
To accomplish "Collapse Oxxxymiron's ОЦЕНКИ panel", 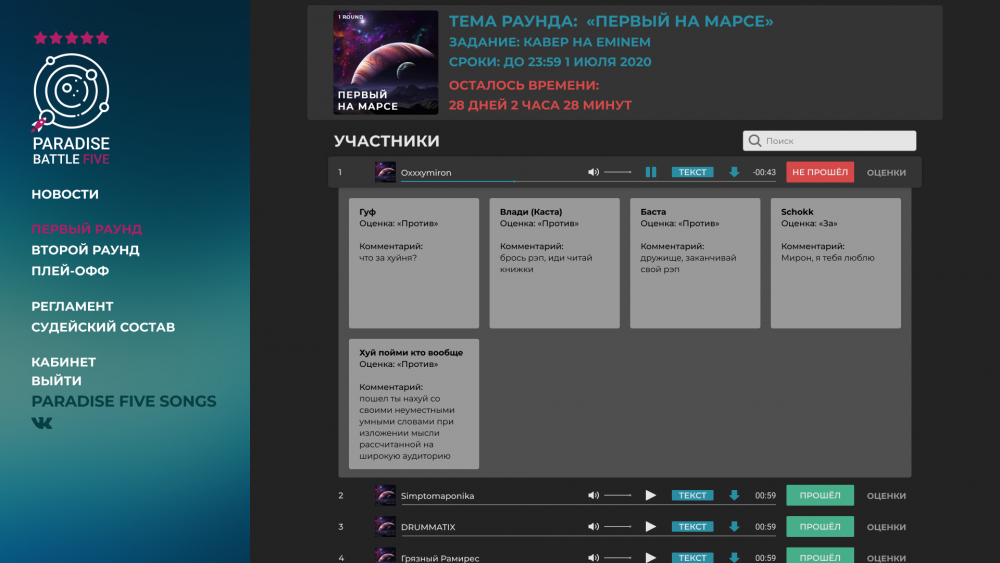I will tap(886, 172).
